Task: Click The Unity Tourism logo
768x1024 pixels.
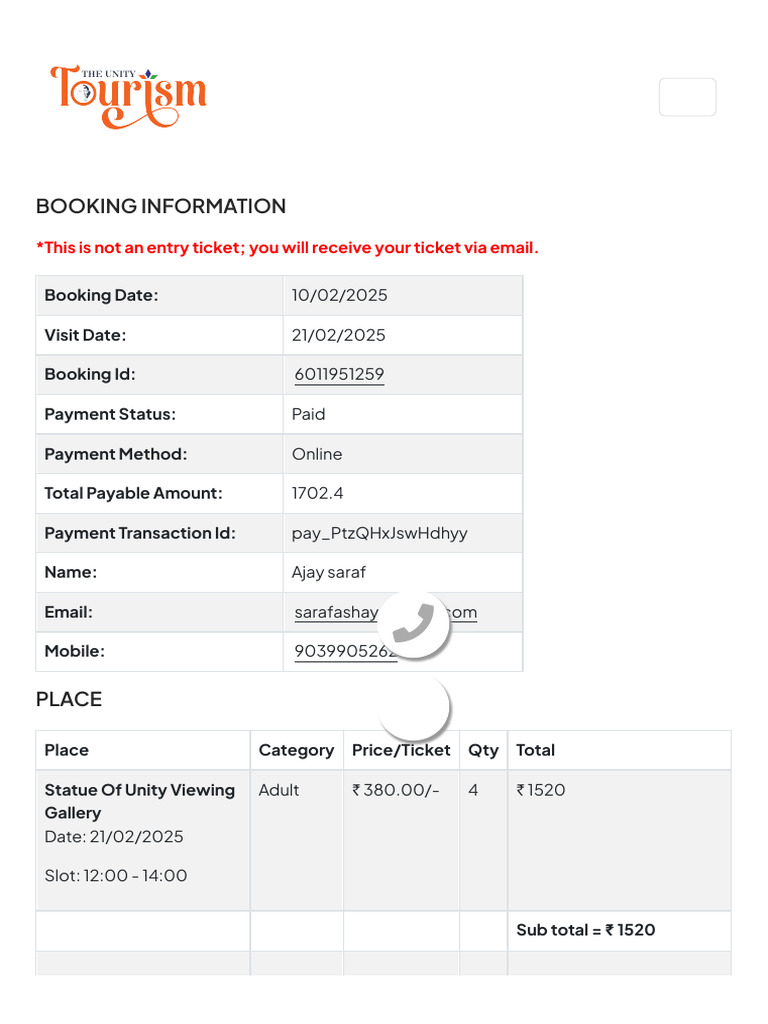Action: click(128, 97)
